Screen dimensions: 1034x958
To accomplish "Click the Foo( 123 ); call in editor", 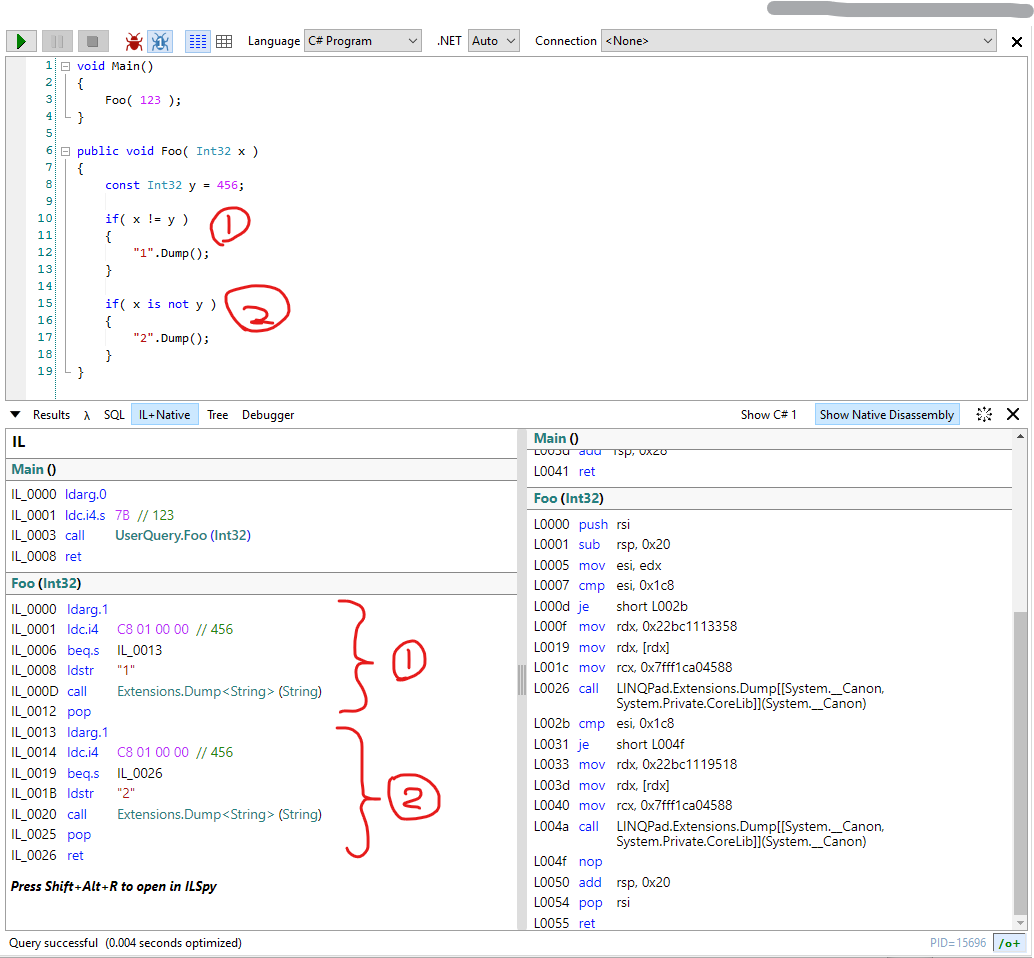I will coord(142,100).
